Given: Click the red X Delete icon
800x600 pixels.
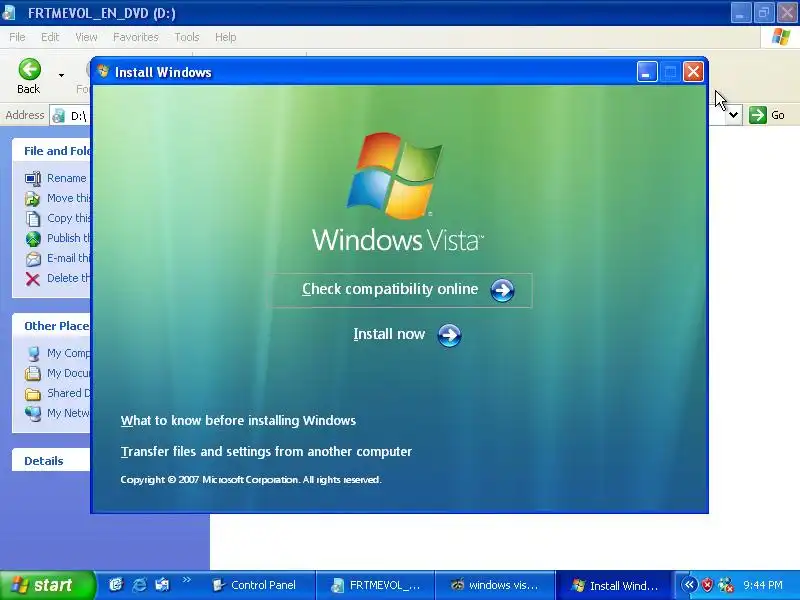Looking at the screenshot, I should [33, 279].
